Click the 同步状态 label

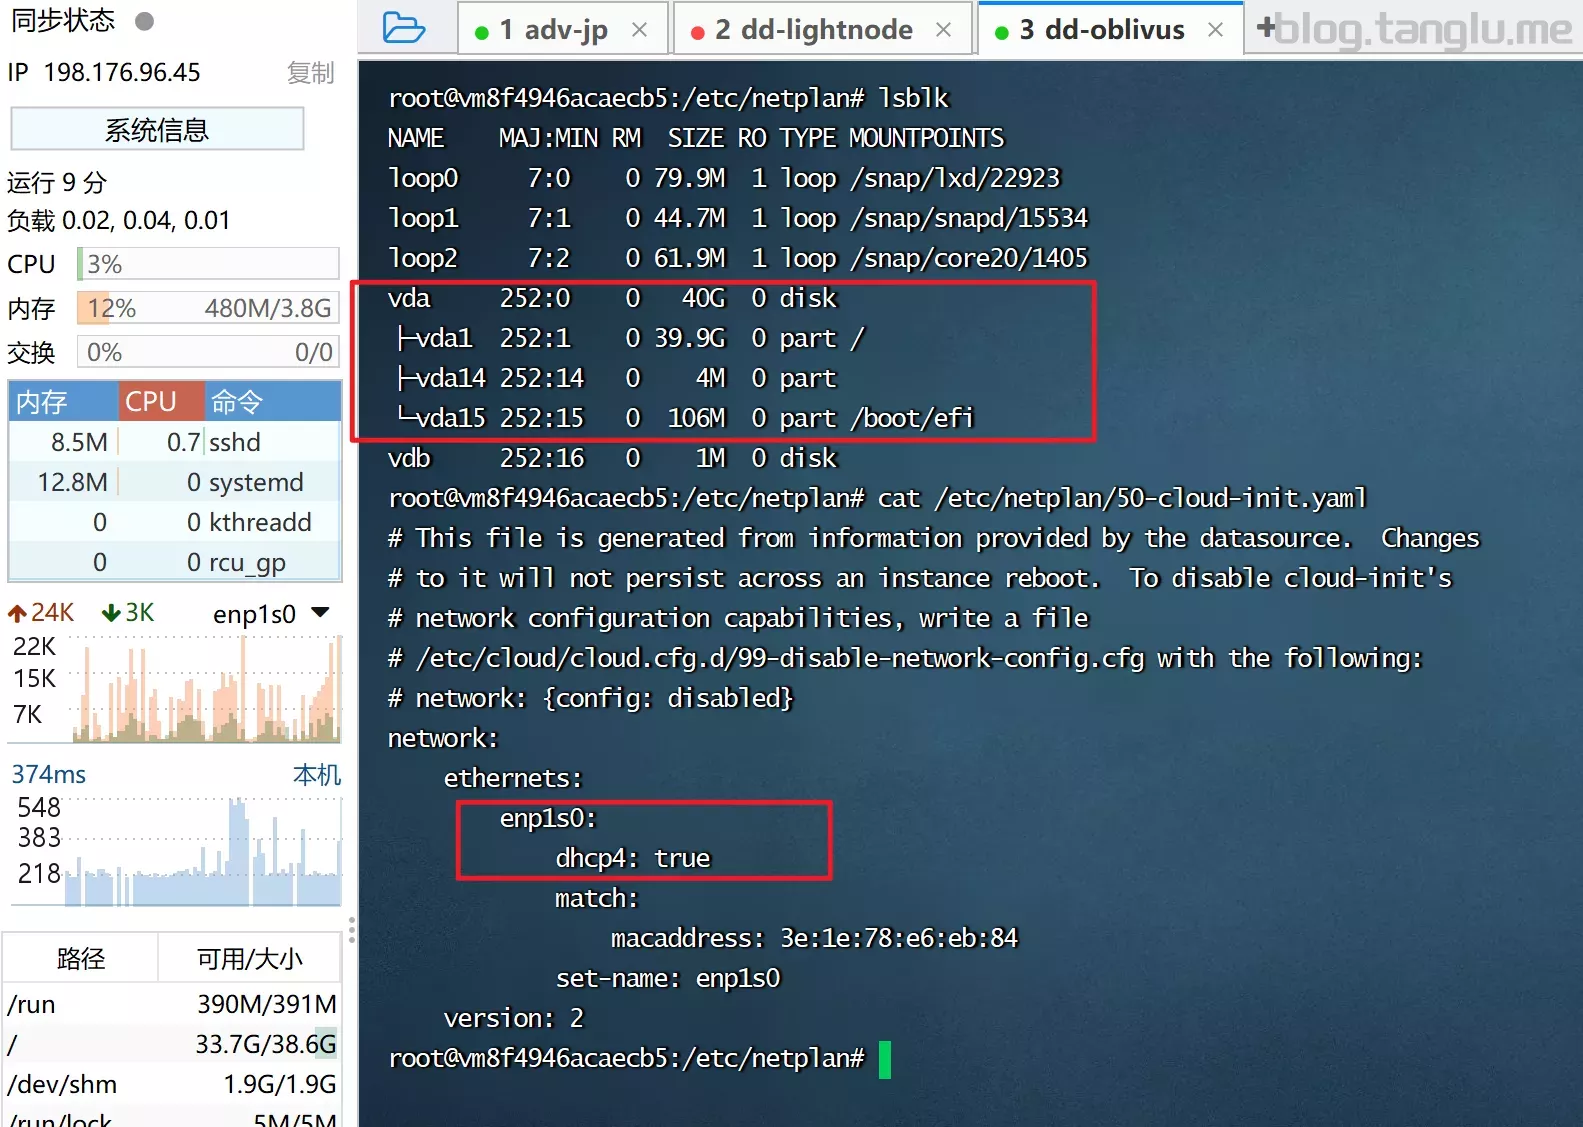pos(63,21)
